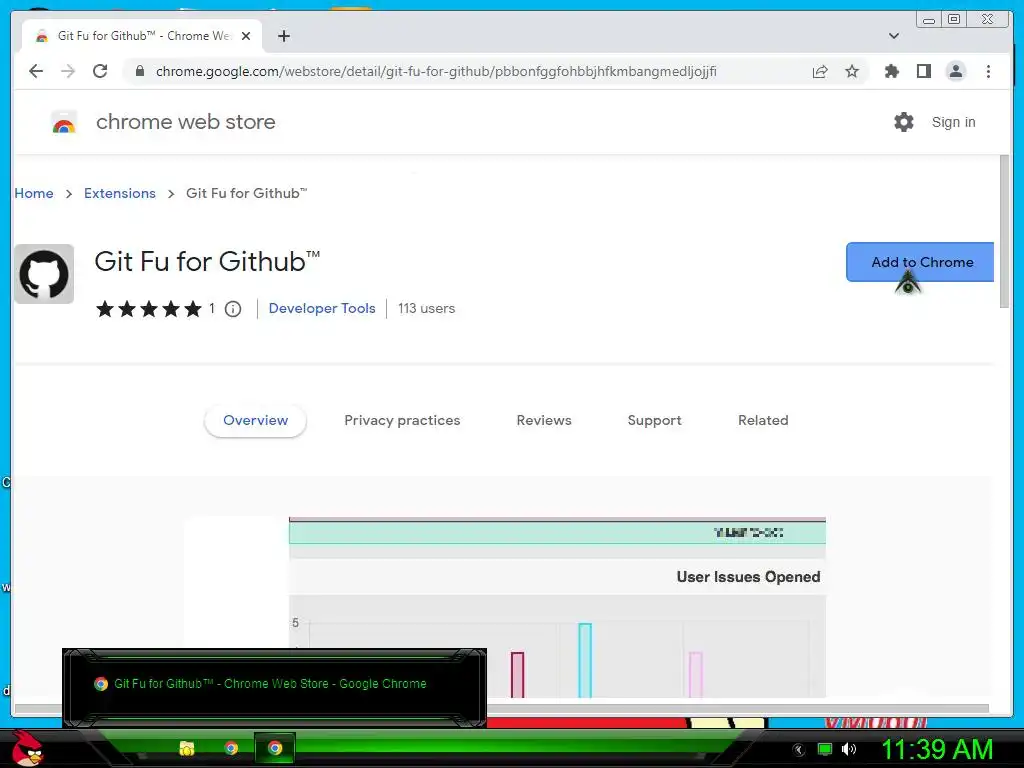
Task: Toggle the Chrome side panel
Action: (923, 71)
